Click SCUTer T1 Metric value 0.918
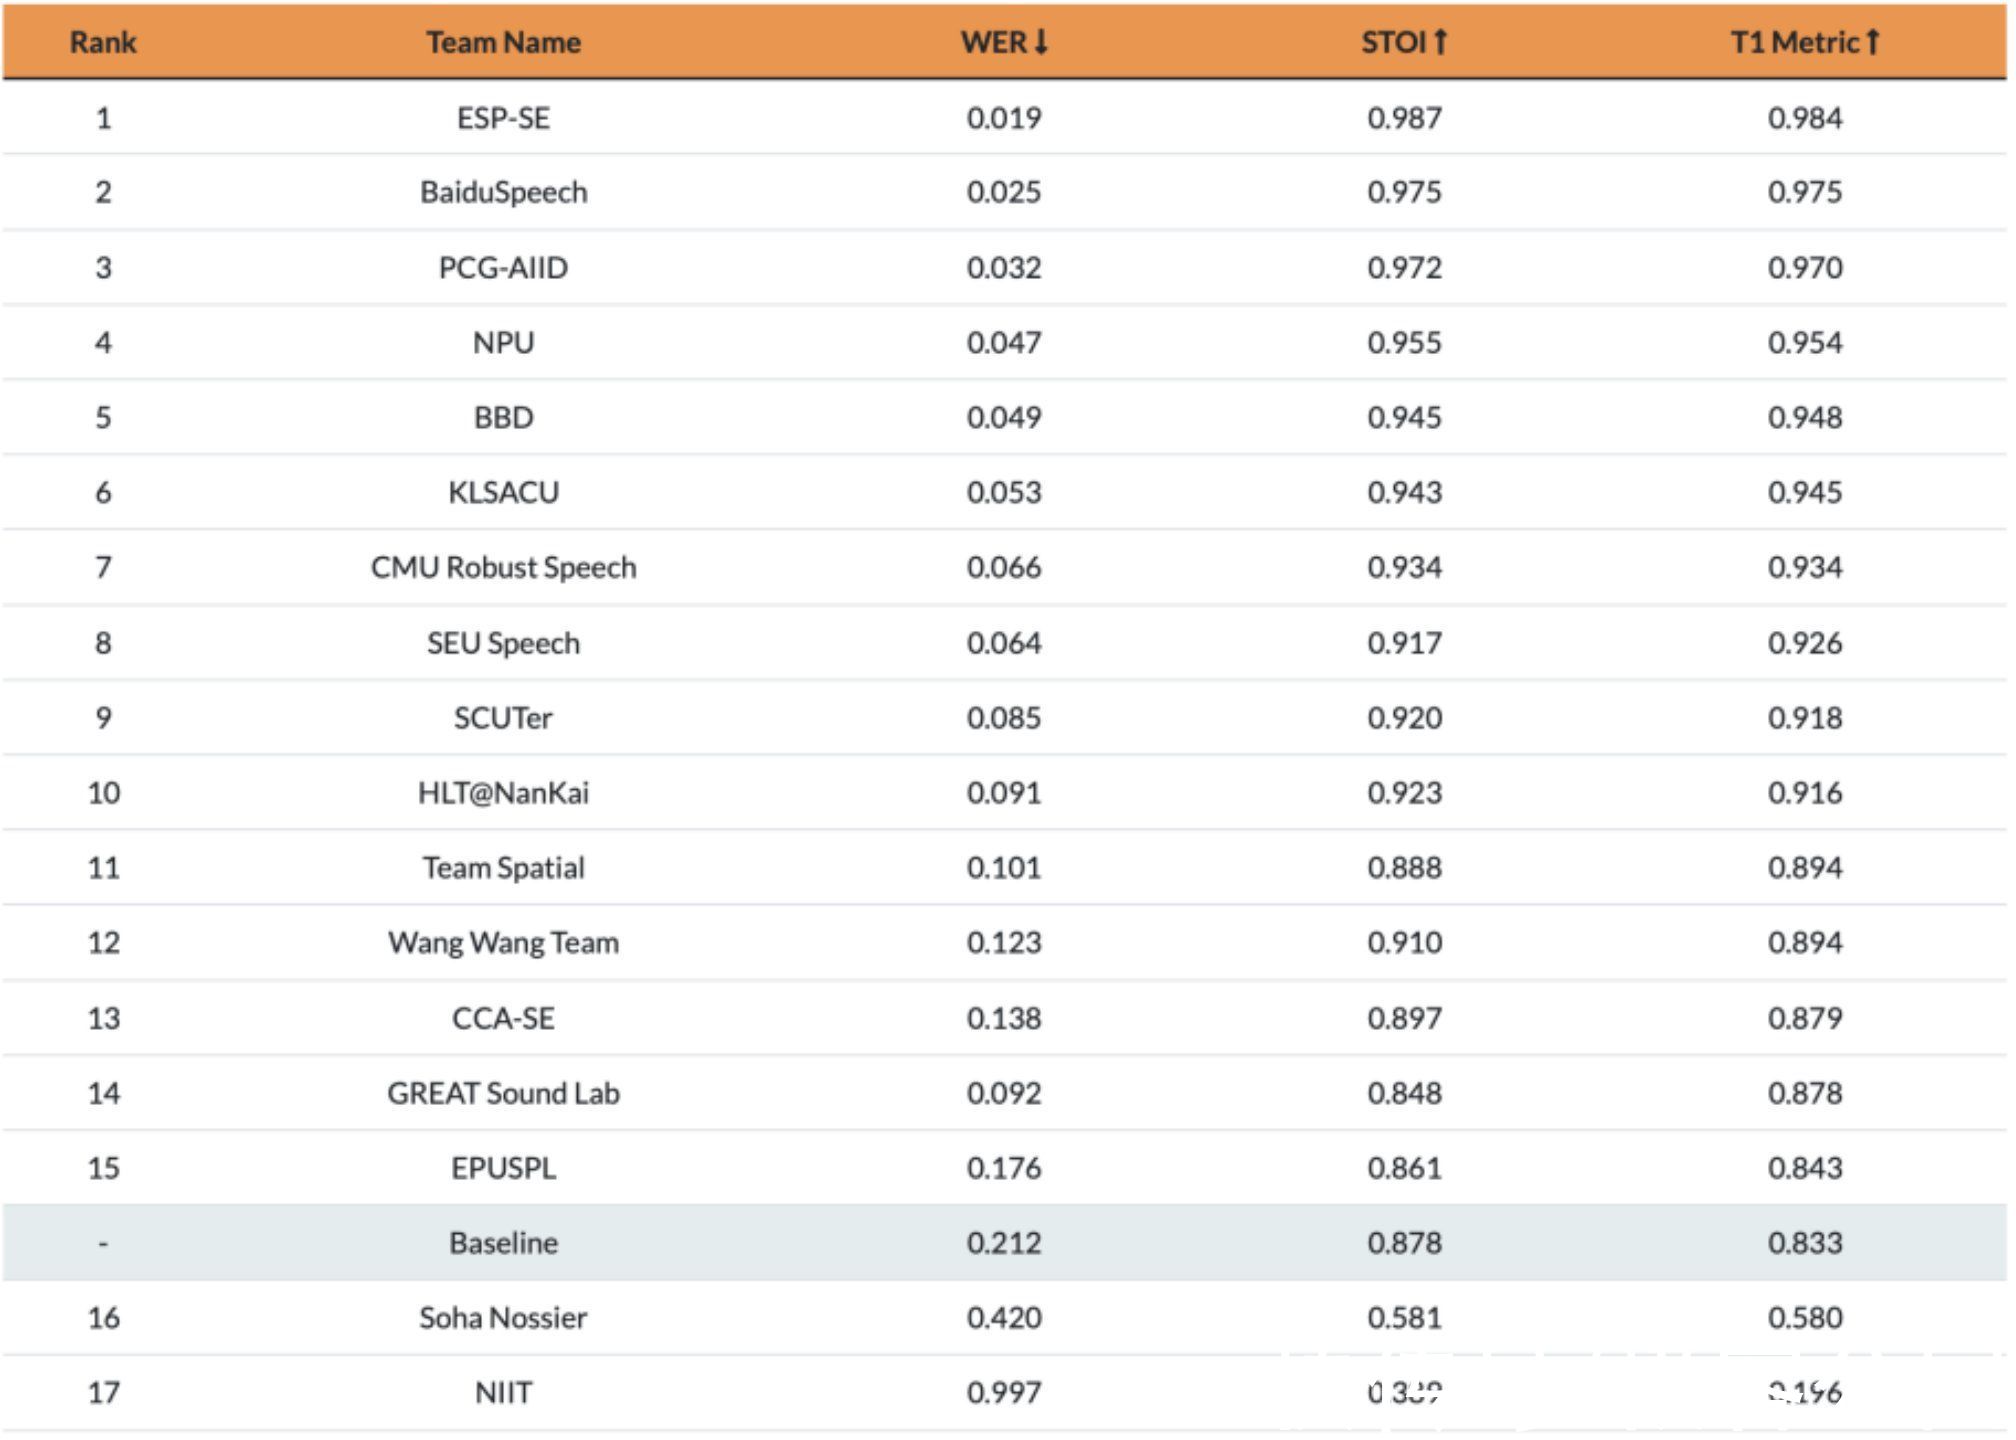 [1805, 718]
